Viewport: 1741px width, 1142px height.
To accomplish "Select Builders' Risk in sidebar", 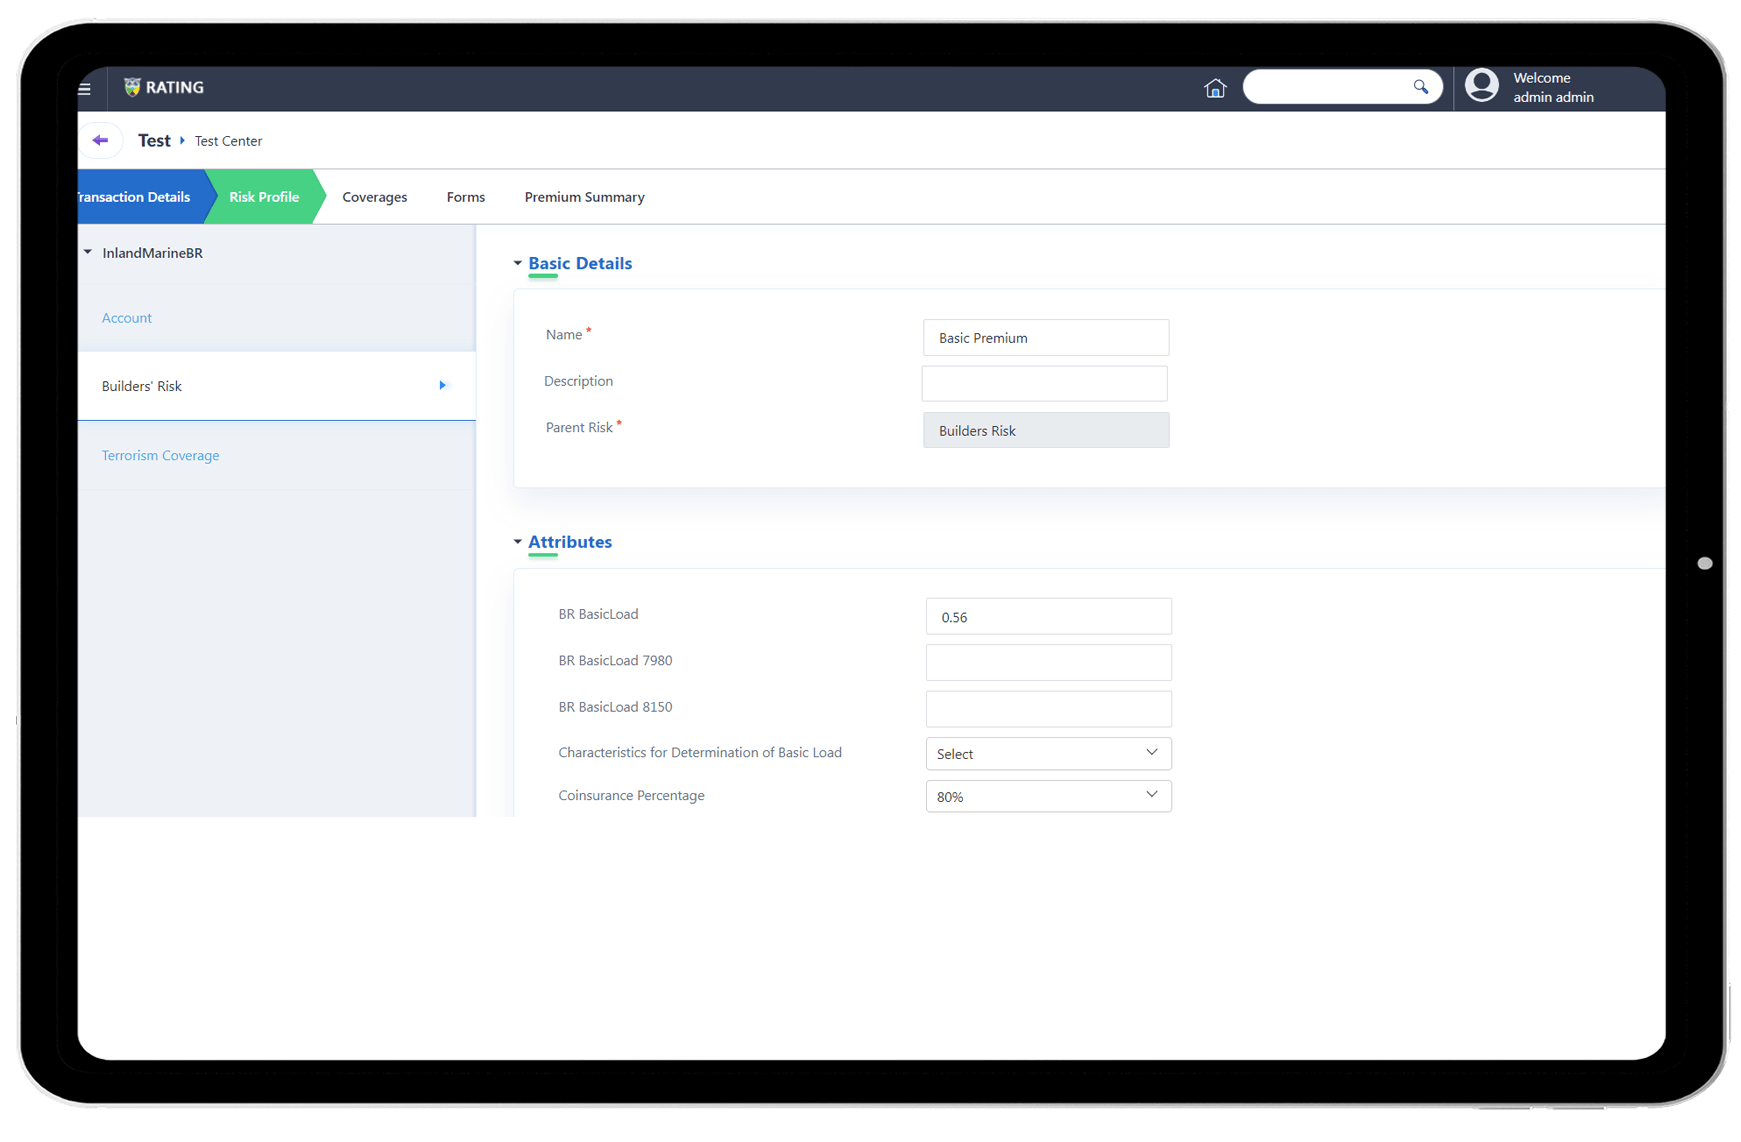I will coord(276,386).
